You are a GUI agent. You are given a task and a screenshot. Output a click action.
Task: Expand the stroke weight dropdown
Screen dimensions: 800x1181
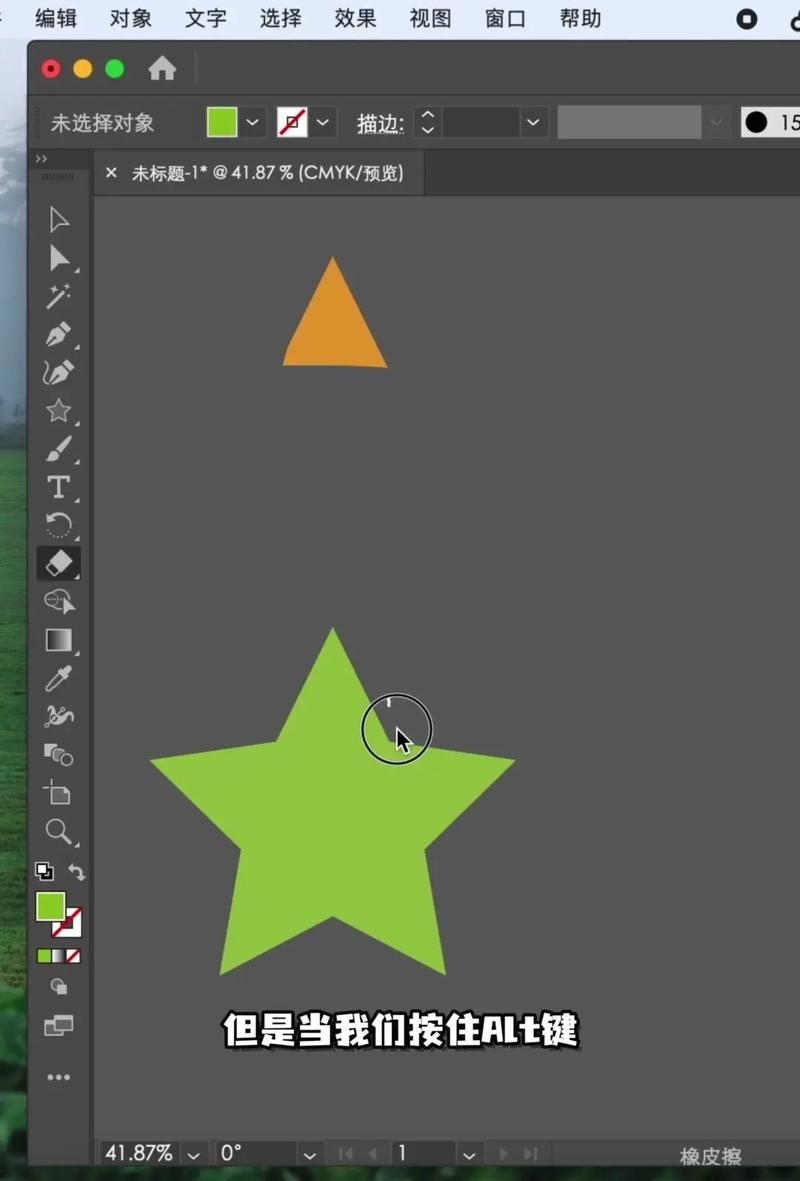pos(533,122)
